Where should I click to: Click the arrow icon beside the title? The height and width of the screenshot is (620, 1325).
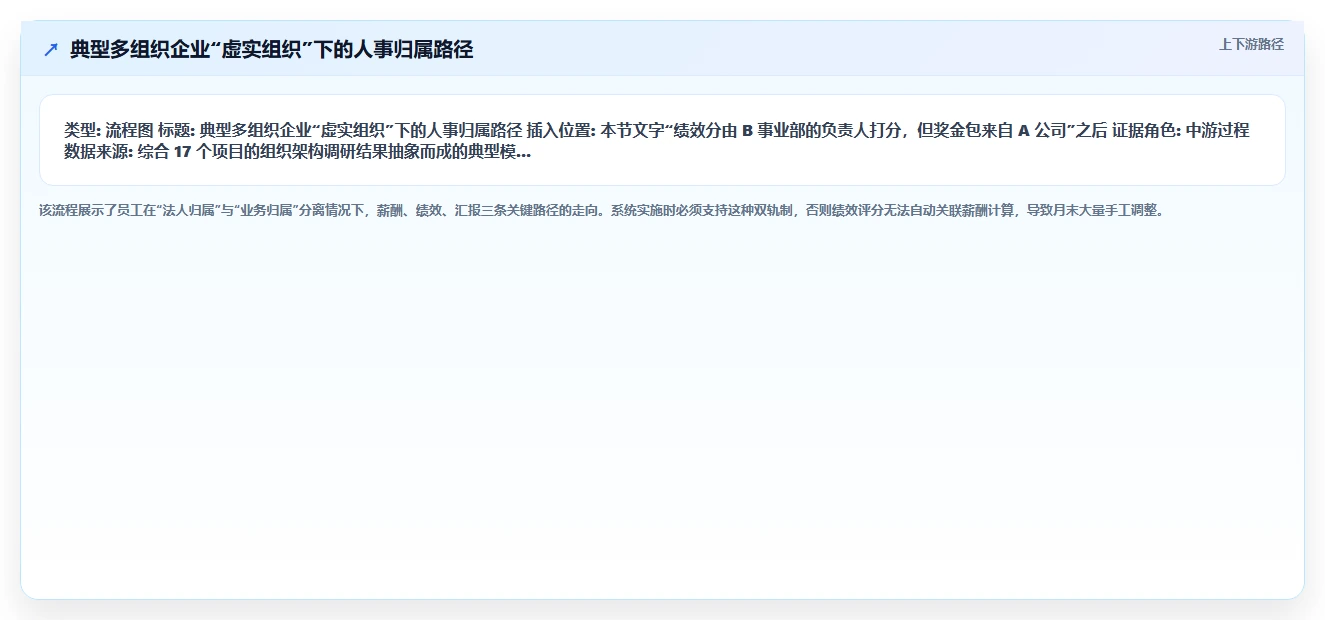coord(51,50)
